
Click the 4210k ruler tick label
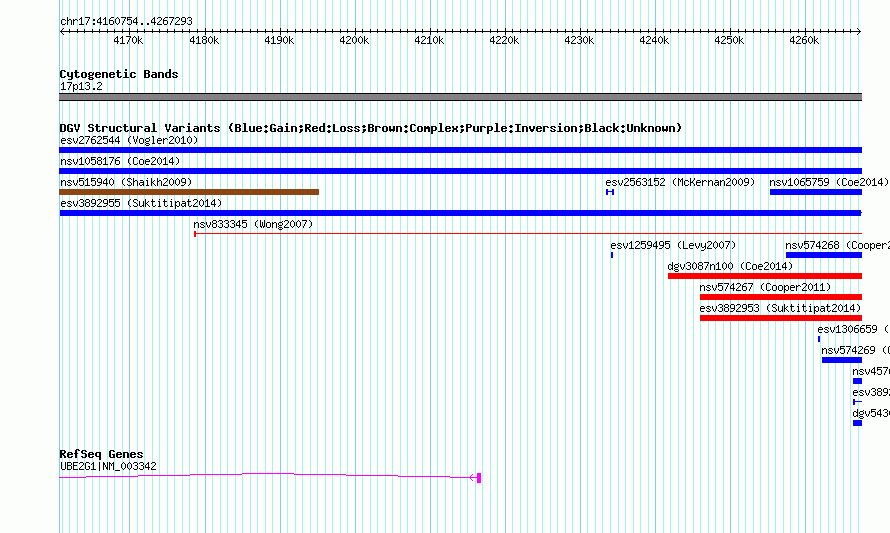coord(429,41)
